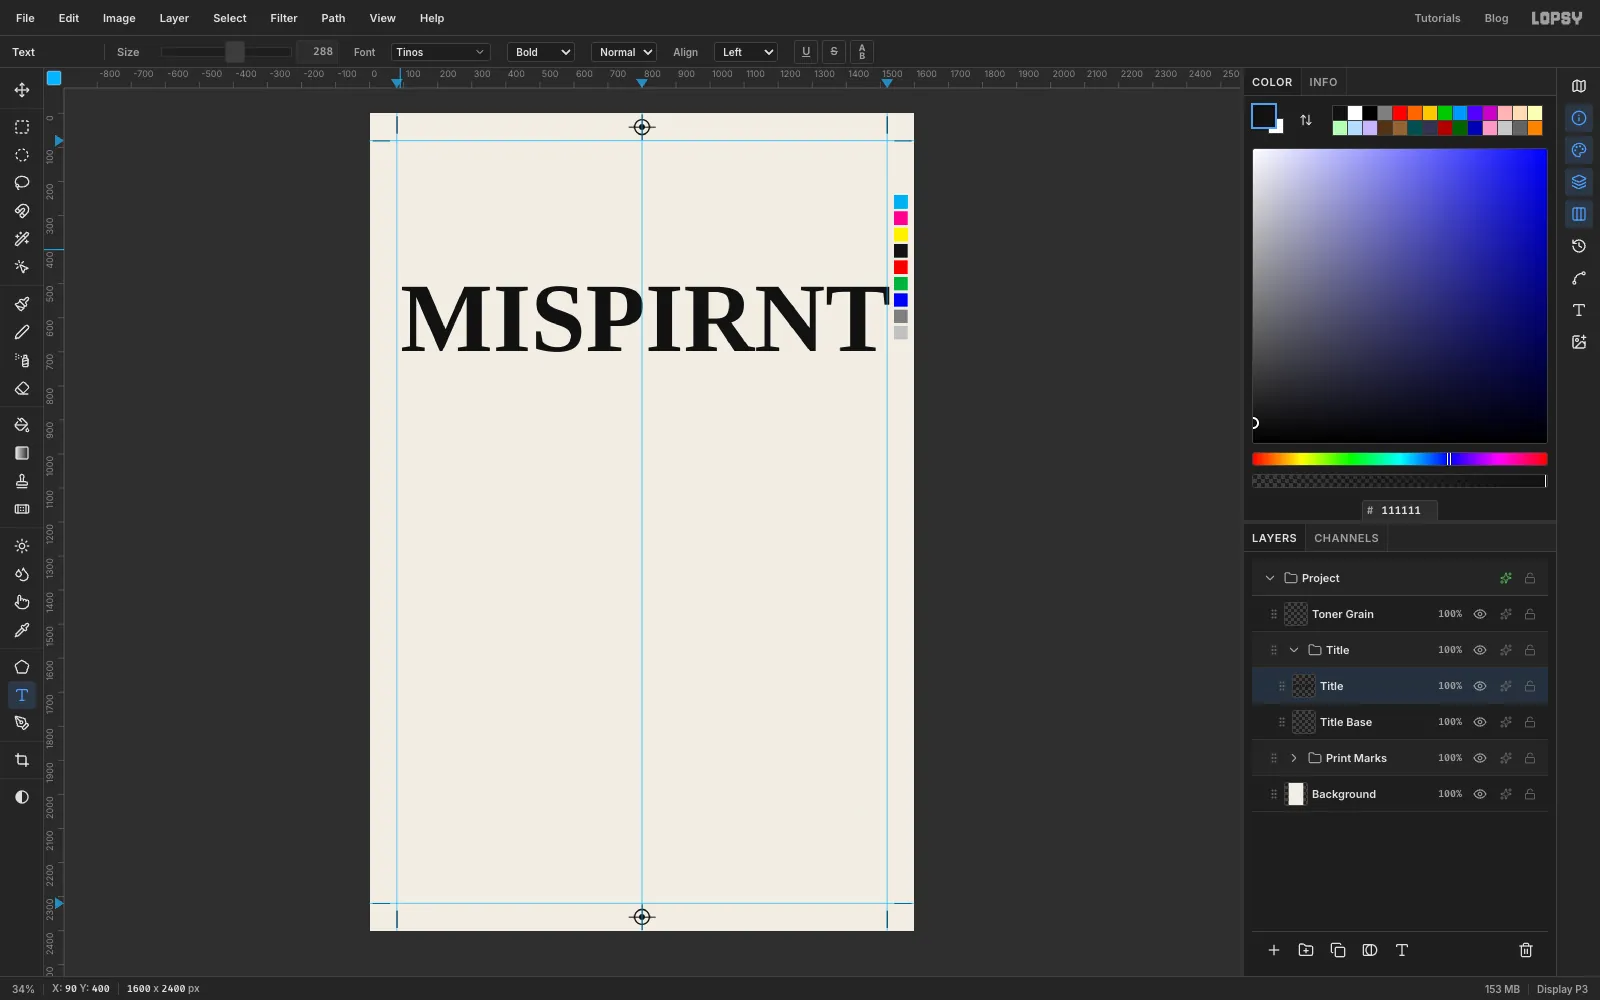This screenshot has width=1600, height=1000.
Task: Click the font size value field
Action: [x=318, y=52]
